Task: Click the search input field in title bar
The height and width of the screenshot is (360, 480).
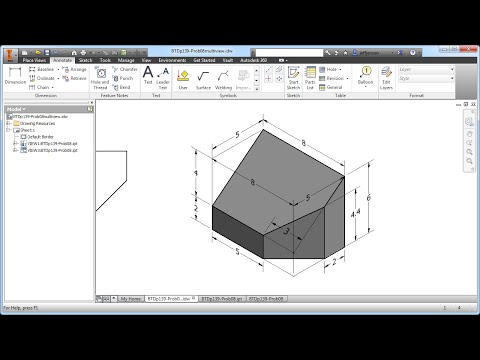Action: coord(289,53)
